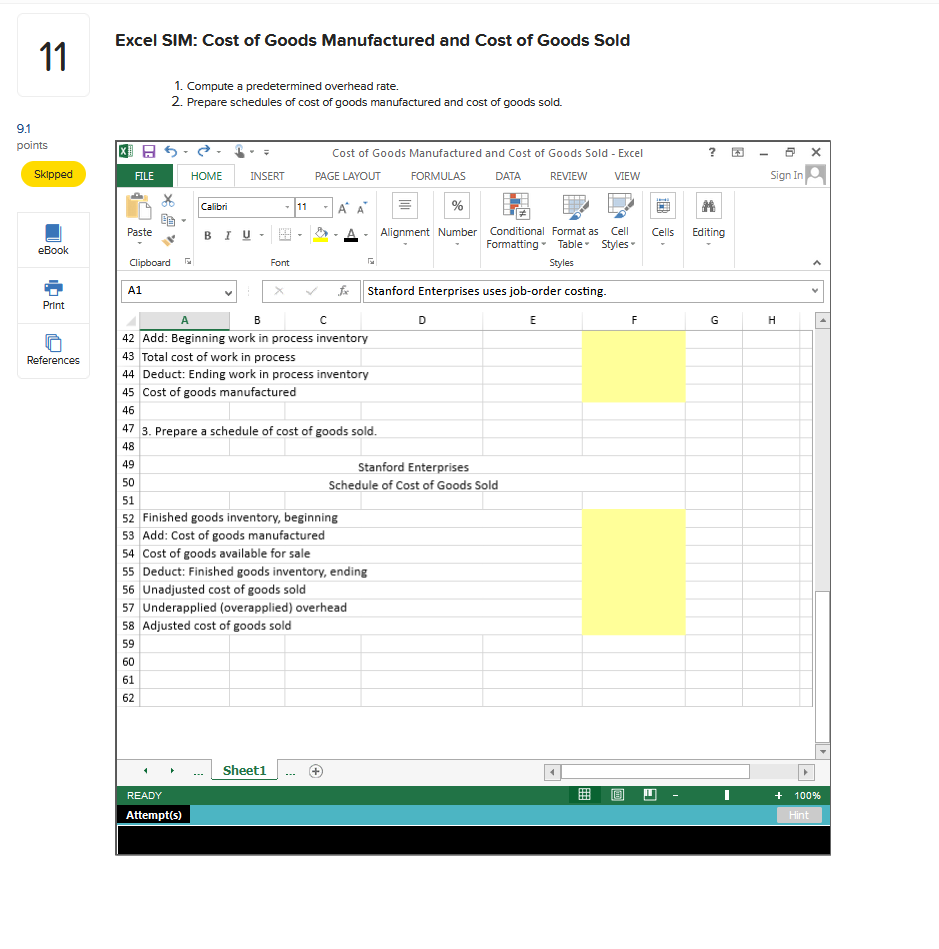Switch to the VIEW tab

click(x=627, y=176)
